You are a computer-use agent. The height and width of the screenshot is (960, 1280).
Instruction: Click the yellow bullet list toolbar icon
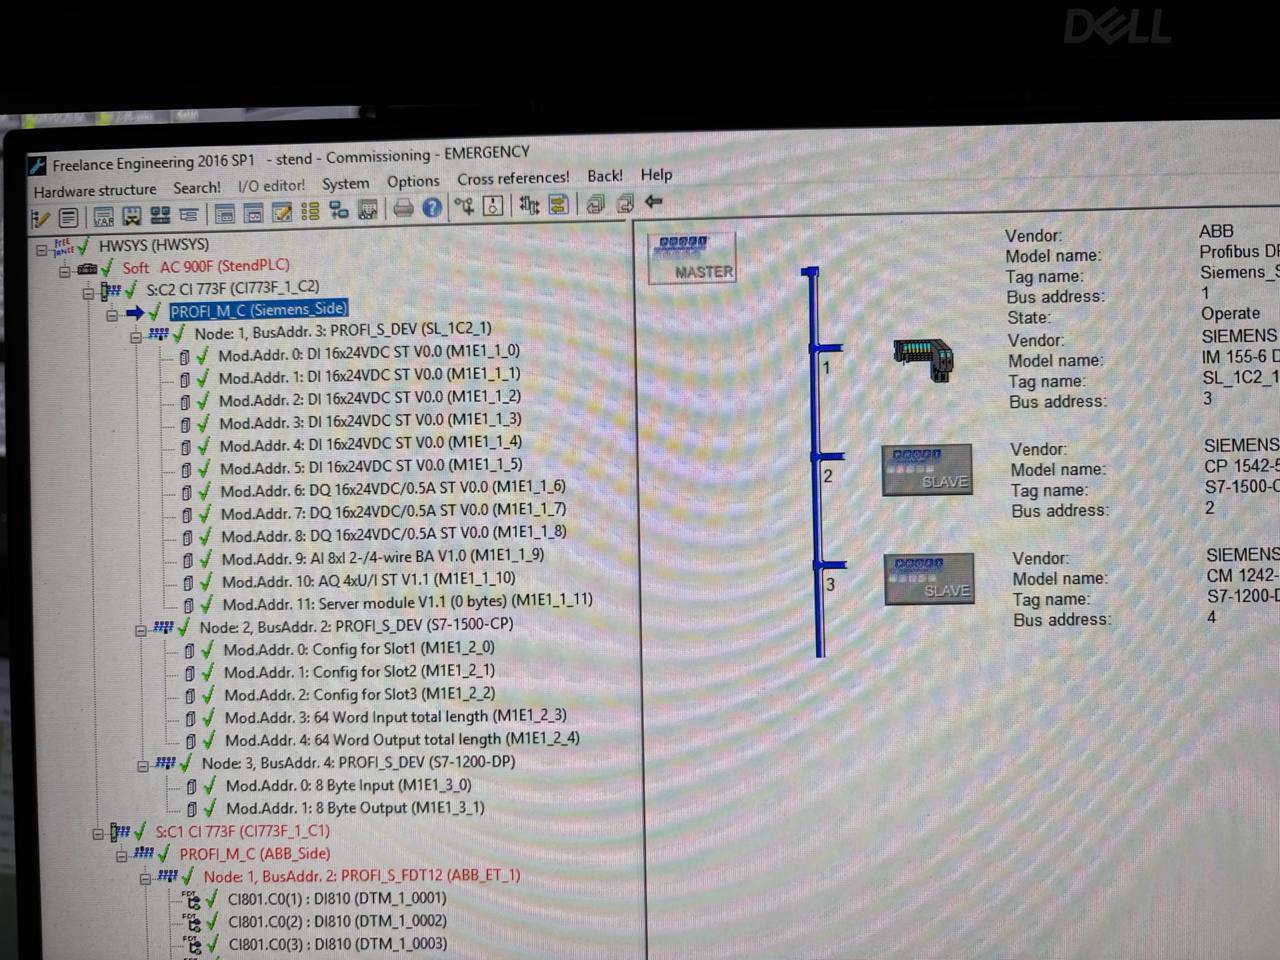(x=310, y=211)
